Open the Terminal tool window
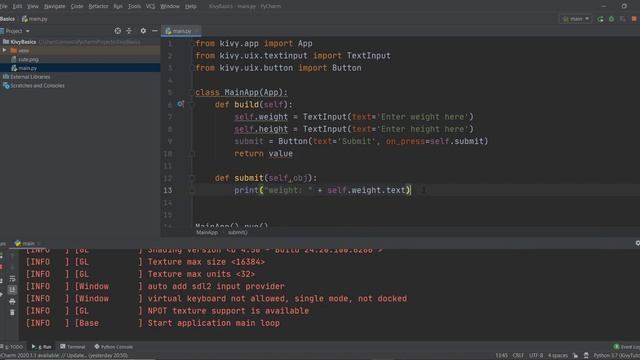Screen dimensions: 640x360 tap(73, 347)
